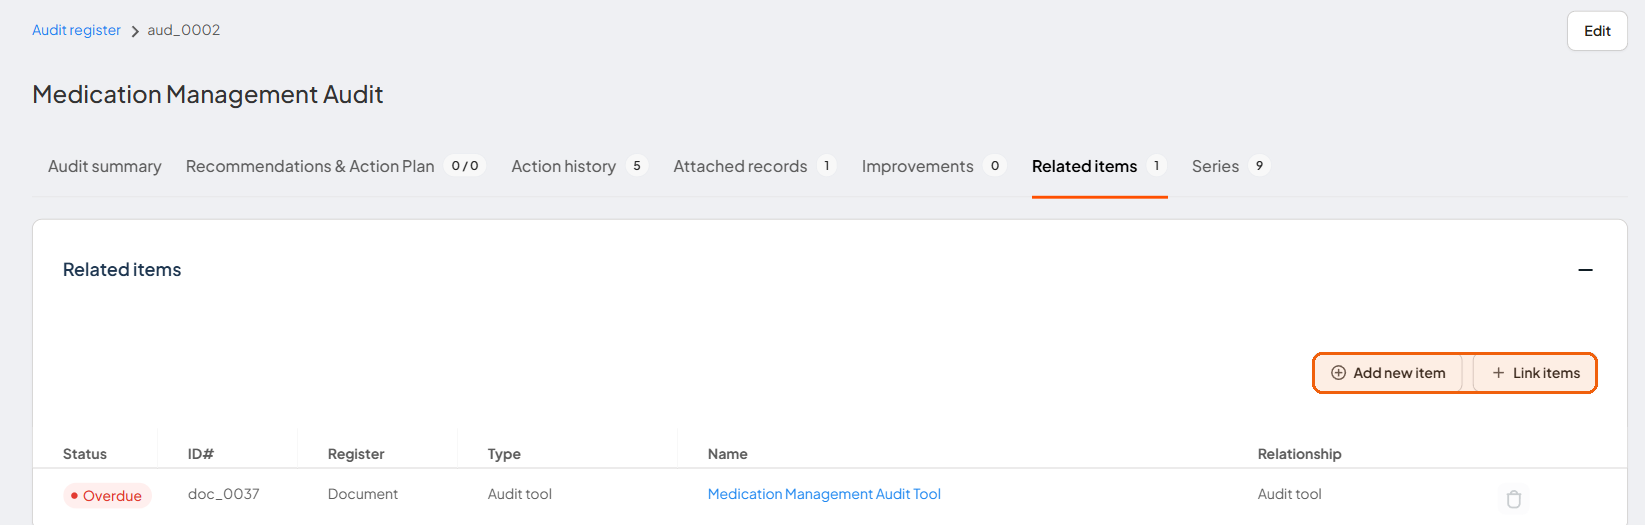Open the Recommendations & Action Plan tab
The height and width of the screenshot is (525, 1645).
tap(335, 166)
